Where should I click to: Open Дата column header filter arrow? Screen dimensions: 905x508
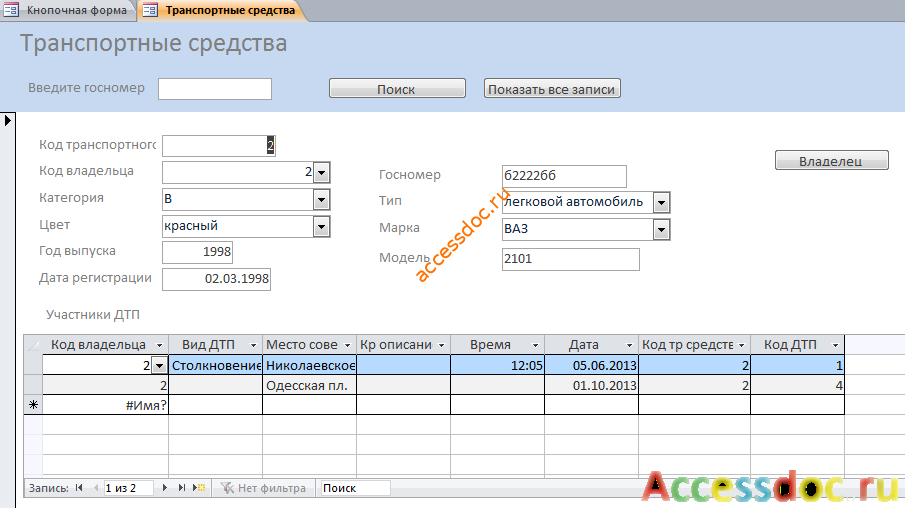pyautogui.click(x=630, y=345)
